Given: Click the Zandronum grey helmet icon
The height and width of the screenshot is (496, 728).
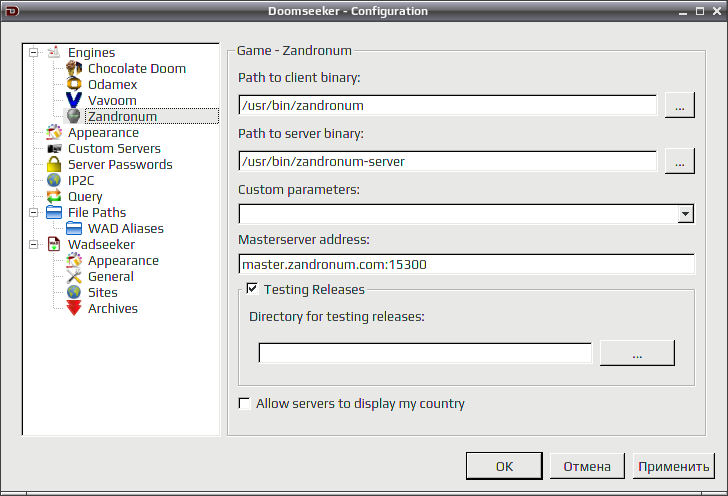Looking at the screenshot, I should pos(74,116).
